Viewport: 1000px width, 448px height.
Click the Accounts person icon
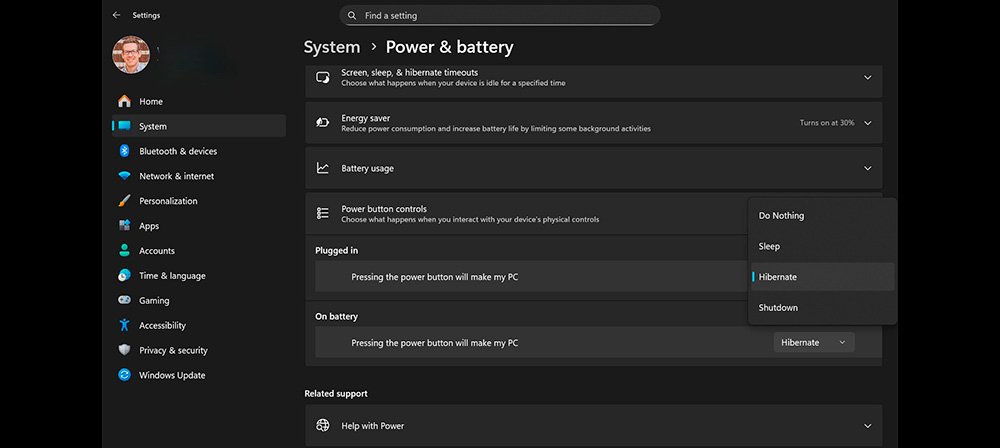coord(124,251)
